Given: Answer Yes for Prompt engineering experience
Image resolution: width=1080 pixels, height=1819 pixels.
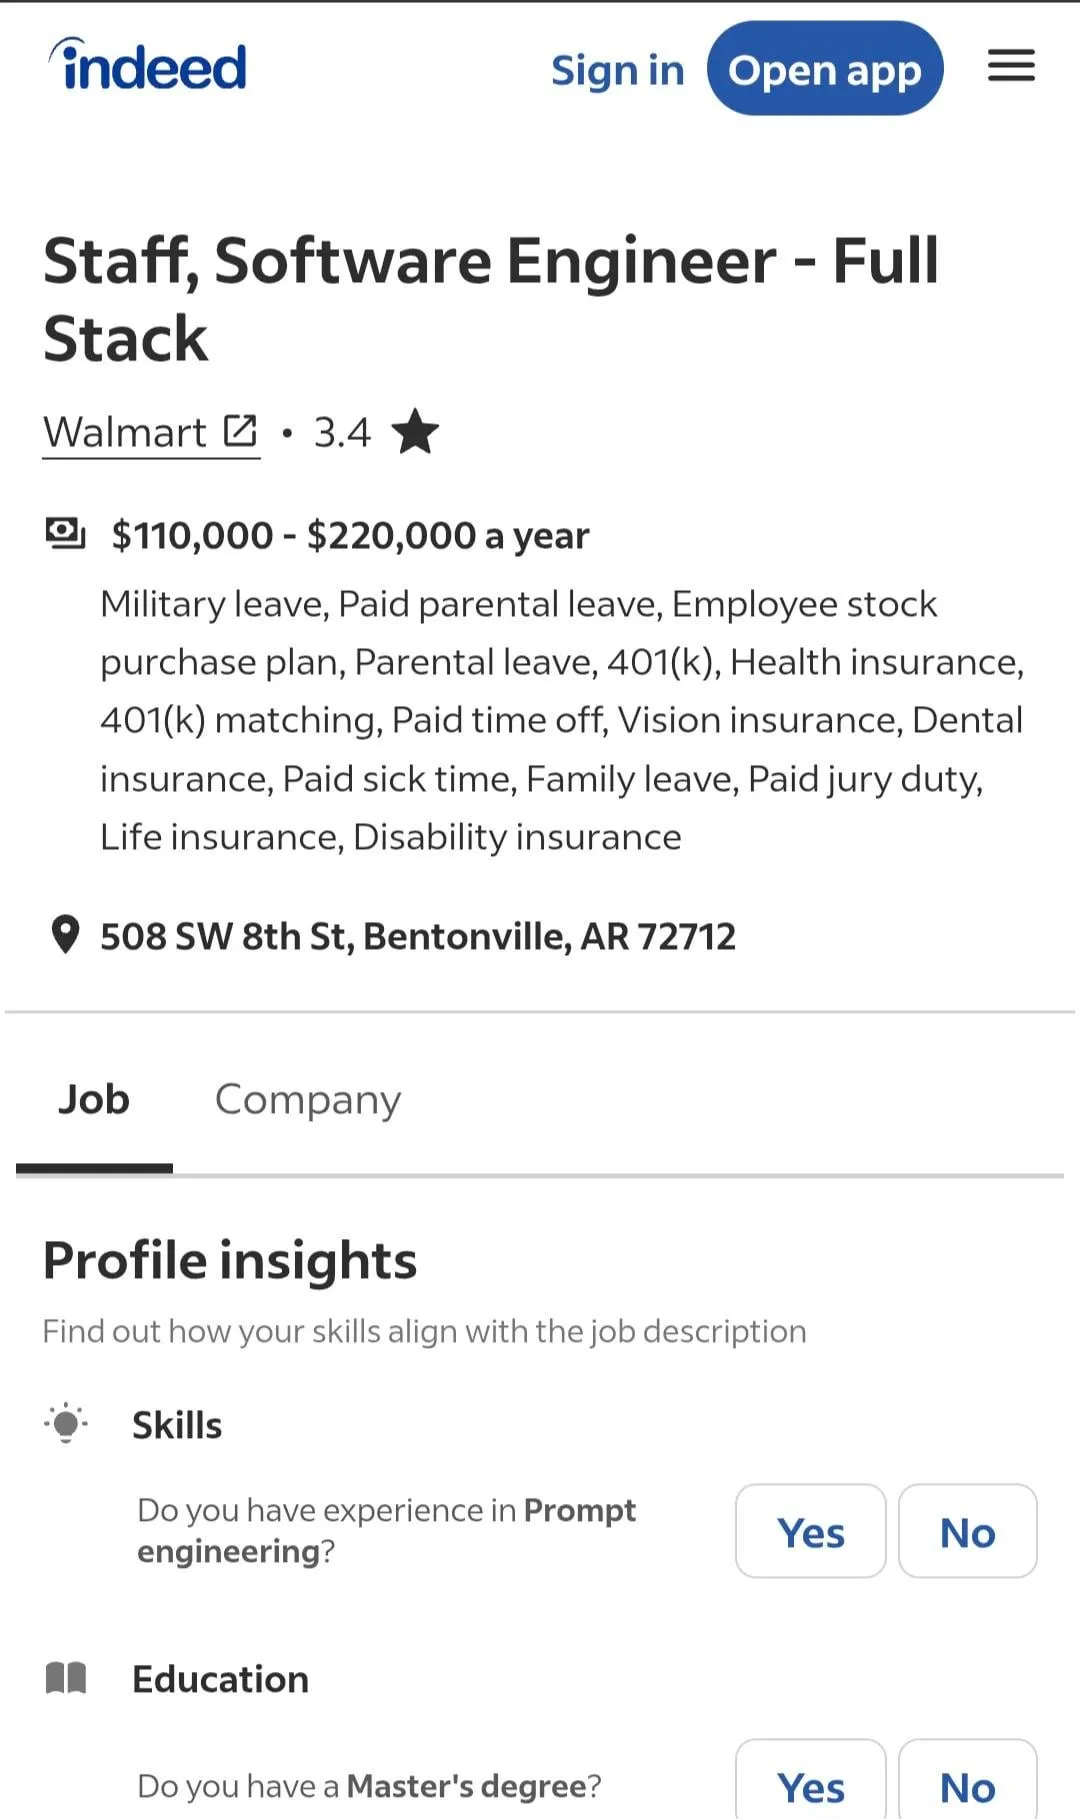Looking at the screenshot, I should tap(810, 1531).
